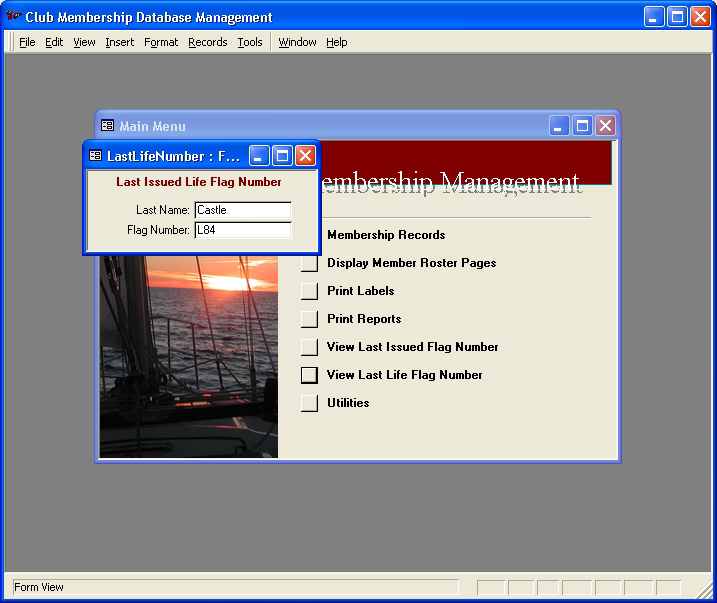Screen dimensions: 717x603
Task: Open the Help menu
Action: click(337, 42)
